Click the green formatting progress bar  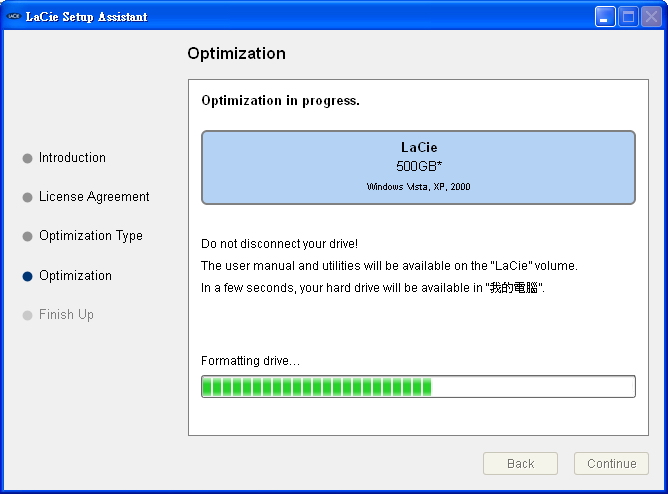pos(418,387)
